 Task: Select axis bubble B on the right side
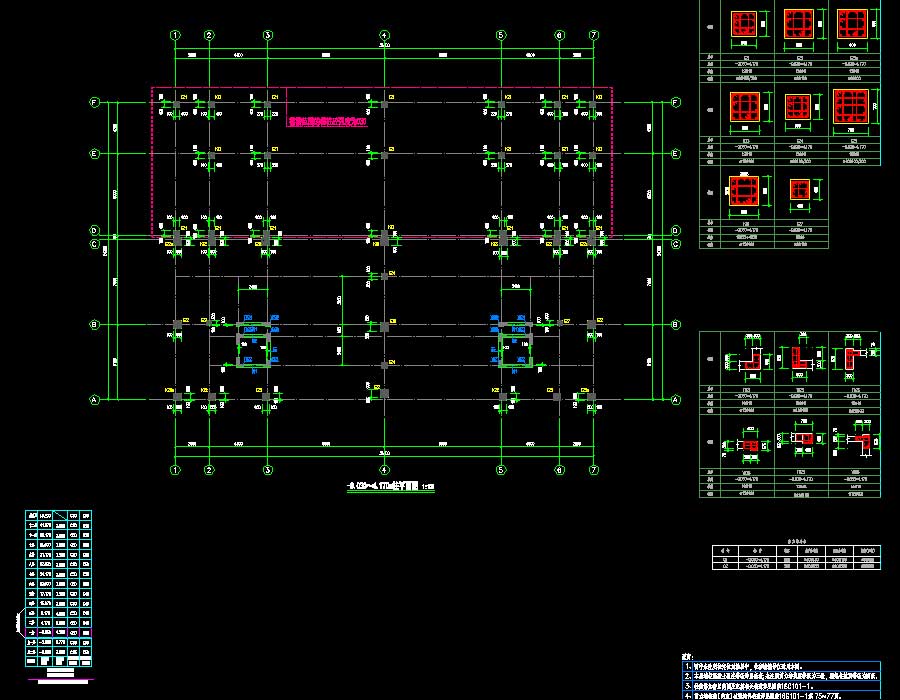[676, 325]
